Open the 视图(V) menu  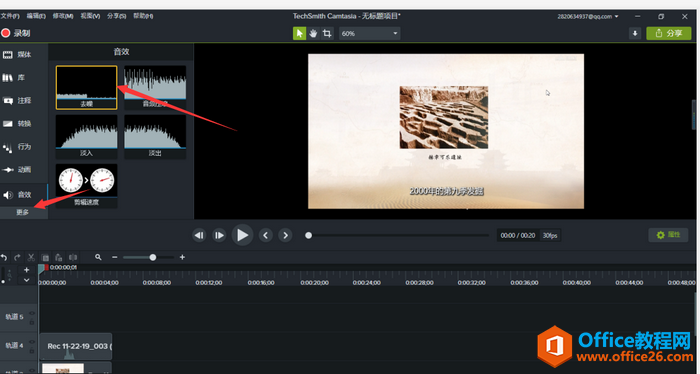(90, 16)
